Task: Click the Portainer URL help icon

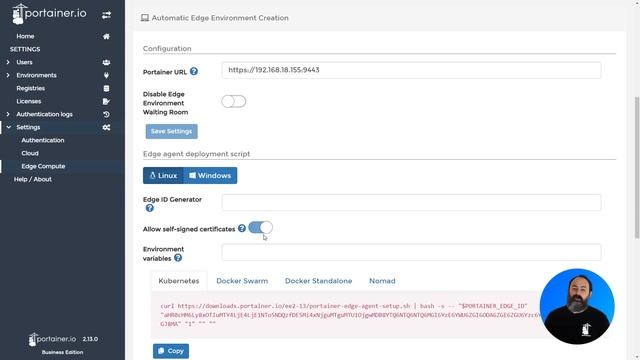Action: (x=194, y=71)
